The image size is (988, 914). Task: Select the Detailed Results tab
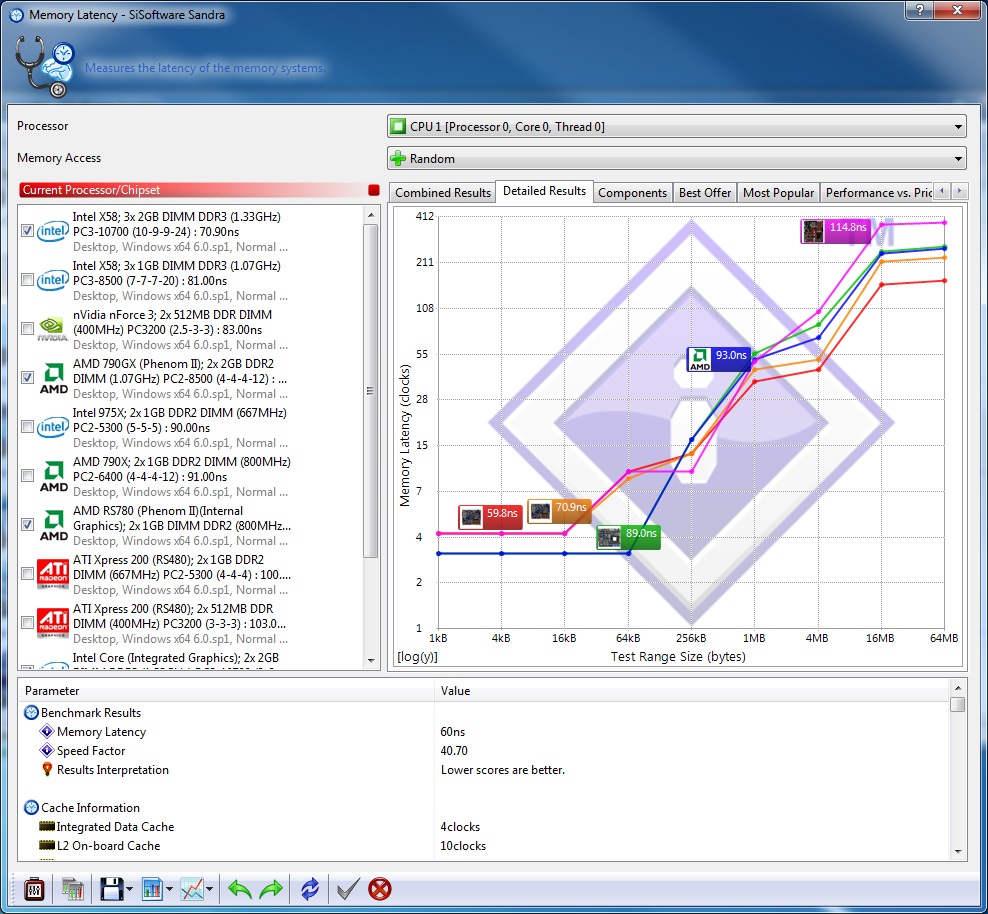[x=544, y=191]
